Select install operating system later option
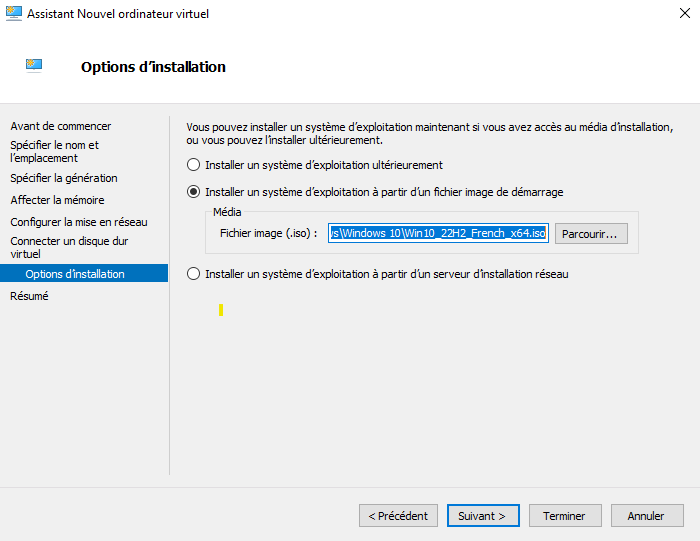 pyautogui.click(x=194, y=165)
